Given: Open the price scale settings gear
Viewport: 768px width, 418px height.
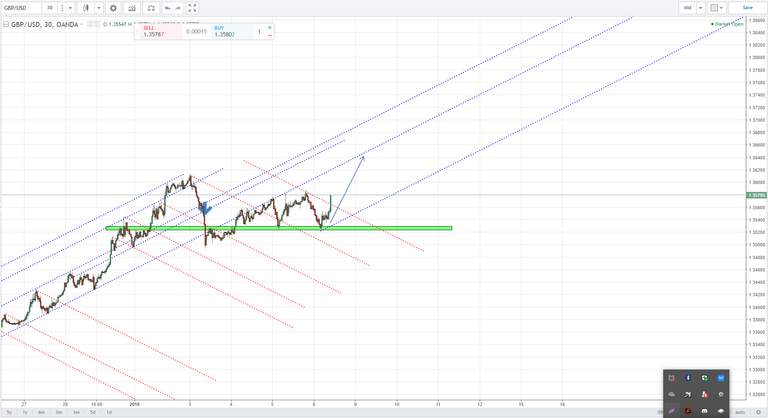Looking at the screenshot, I should [758, 412].
